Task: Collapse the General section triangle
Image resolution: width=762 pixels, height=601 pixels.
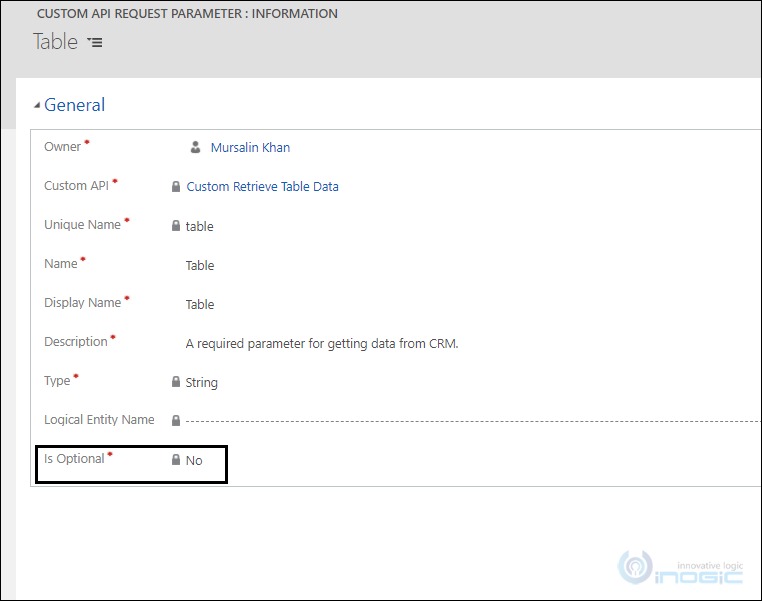Action: click(38, 106)
